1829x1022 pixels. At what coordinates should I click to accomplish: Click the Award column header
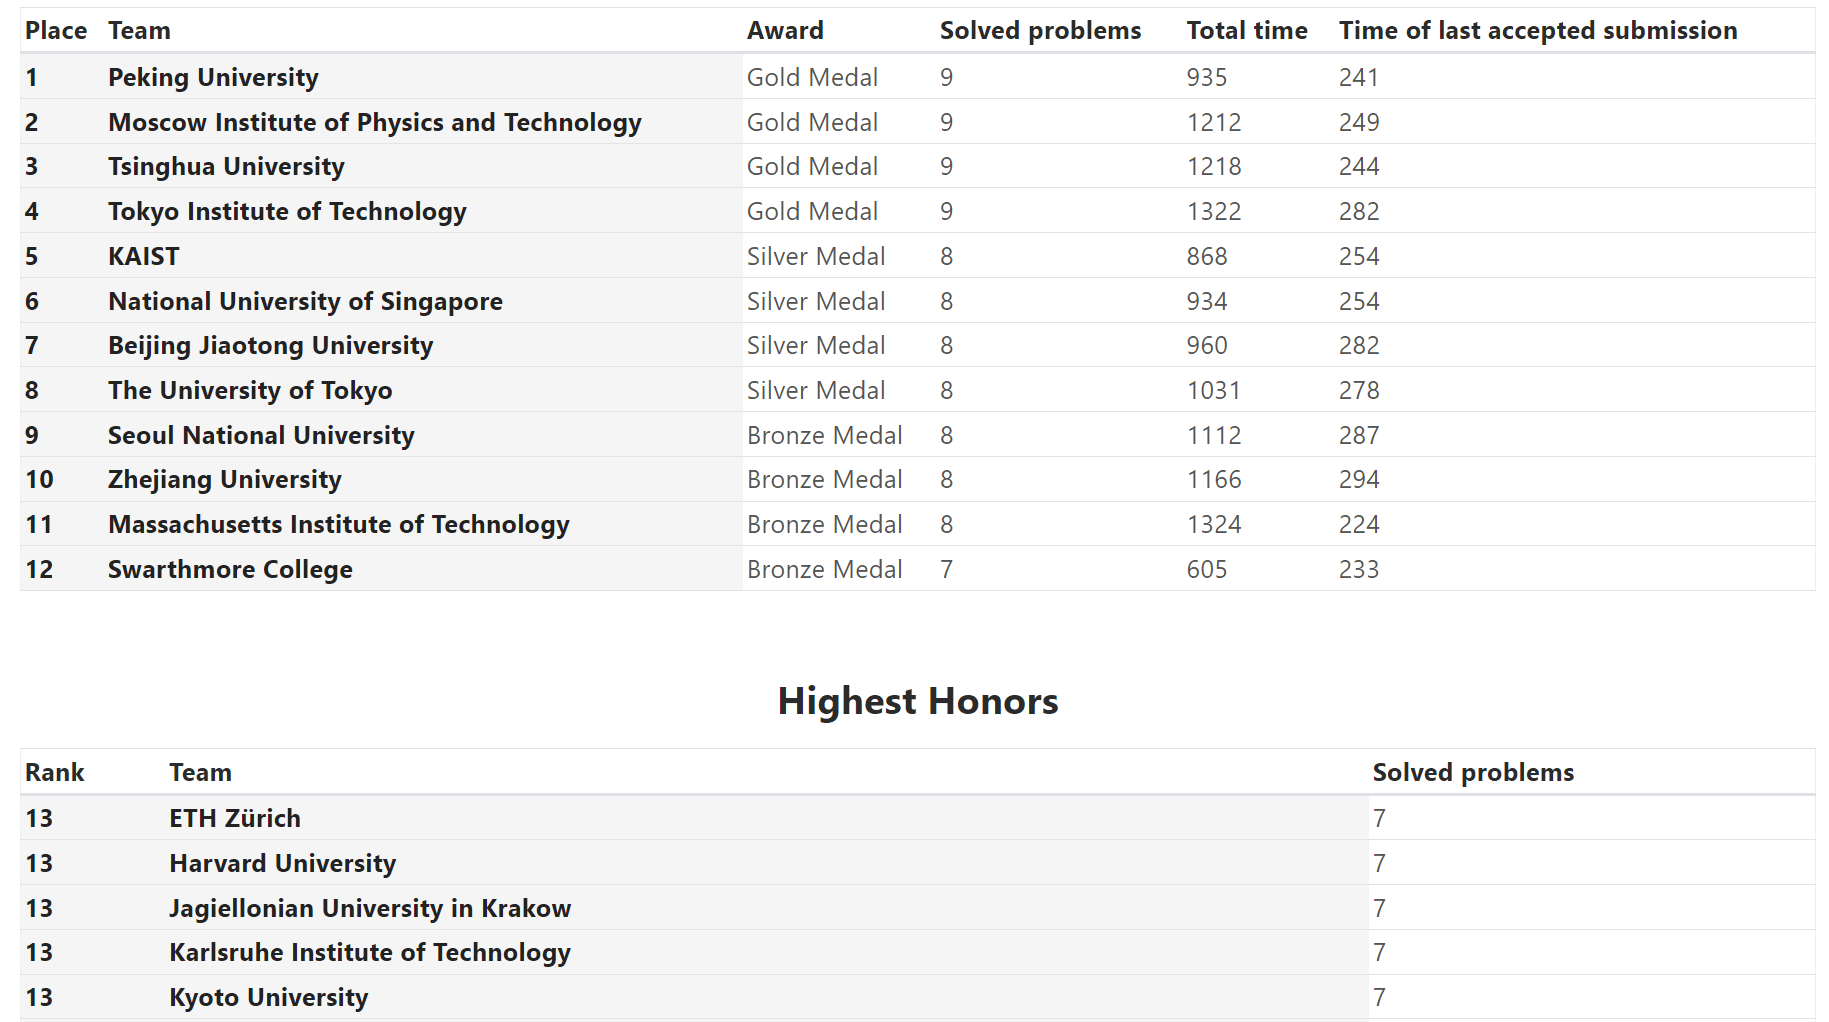pos(785,31)
